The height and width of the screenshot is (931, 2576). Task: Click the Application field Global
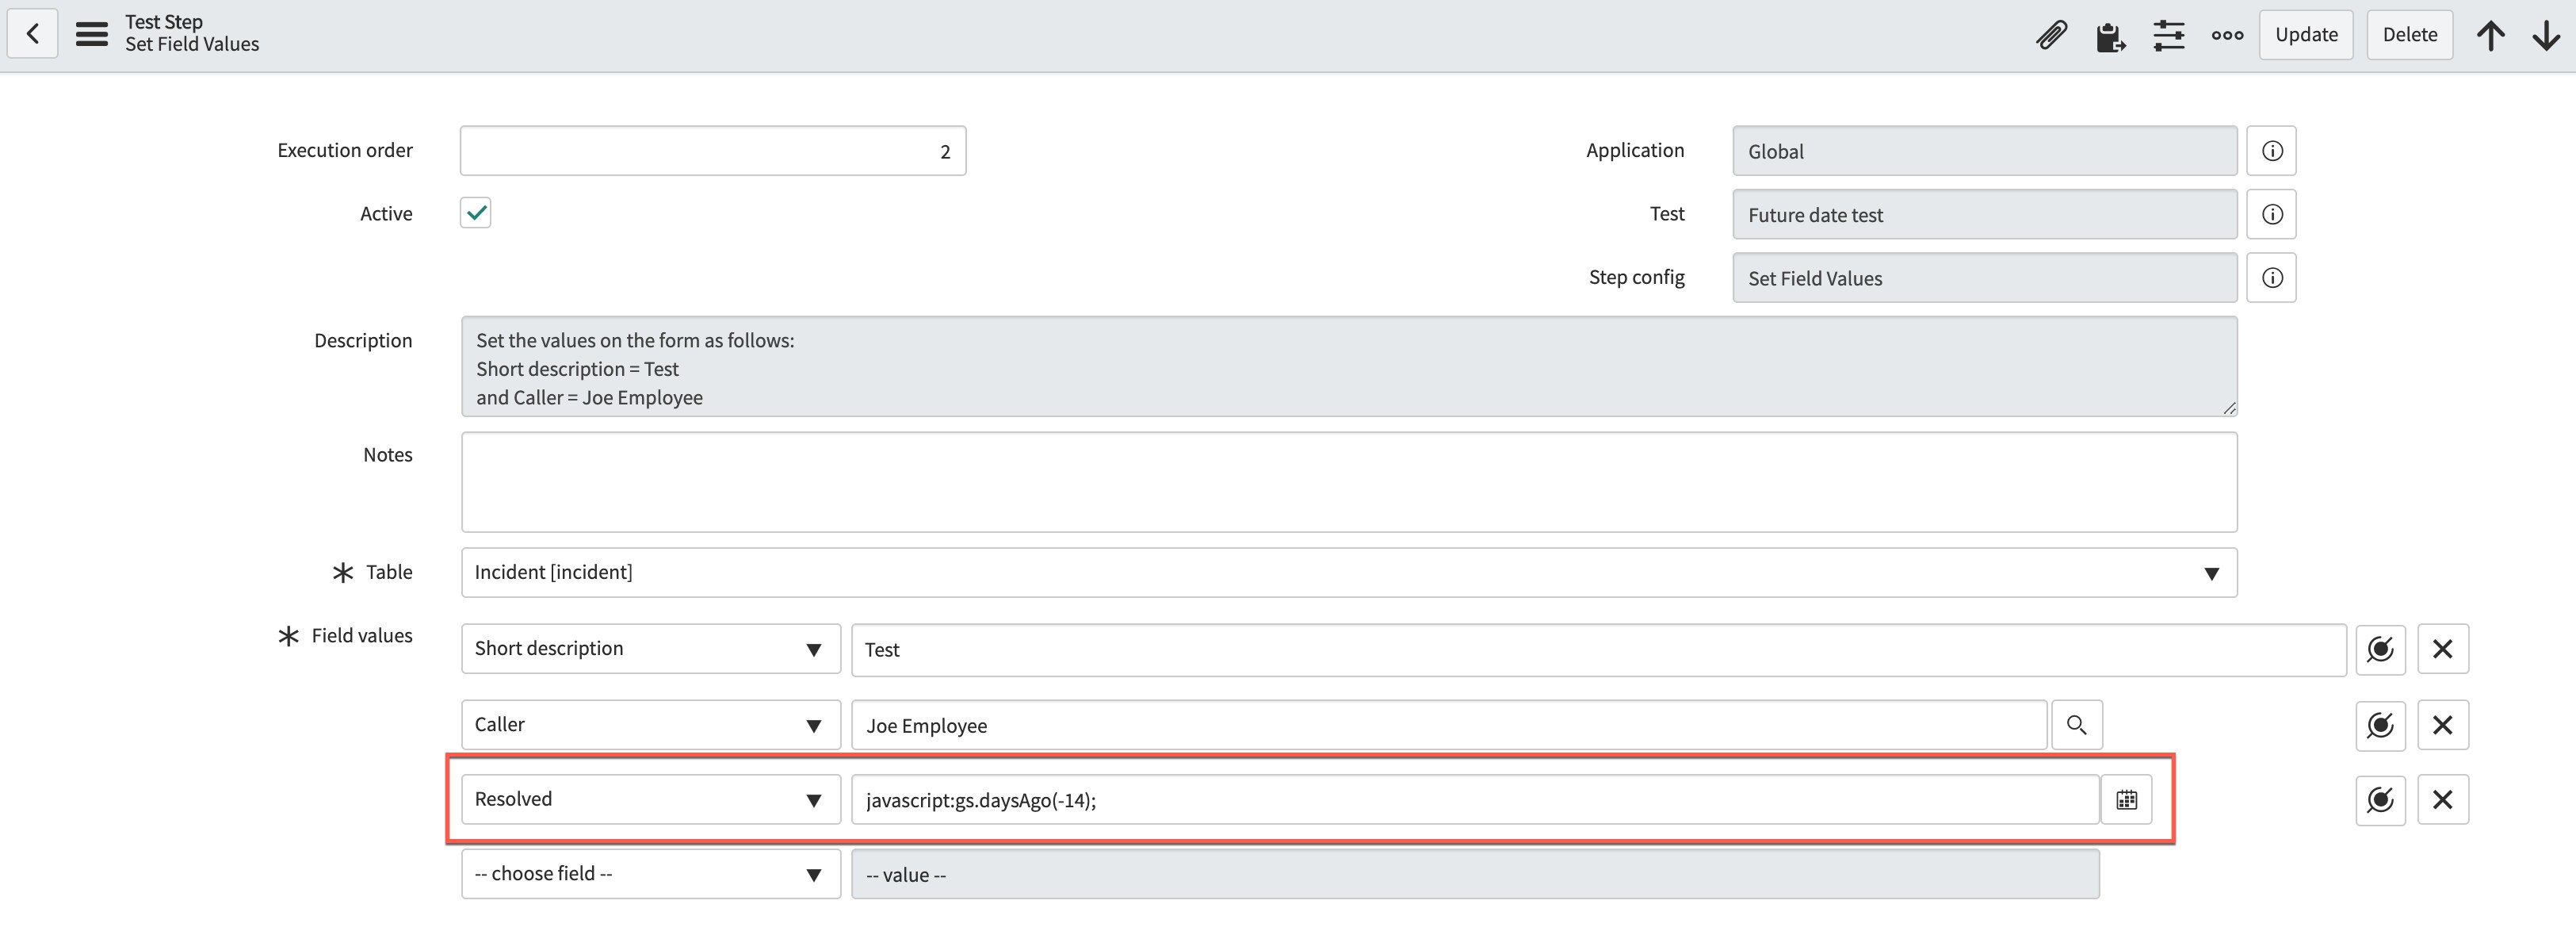click(x=1984, y=151)
